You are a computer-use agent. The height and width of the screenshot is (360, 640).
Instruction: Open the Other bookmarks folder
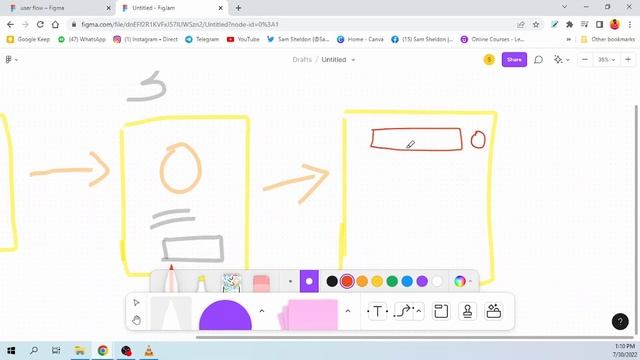point(608,39)
